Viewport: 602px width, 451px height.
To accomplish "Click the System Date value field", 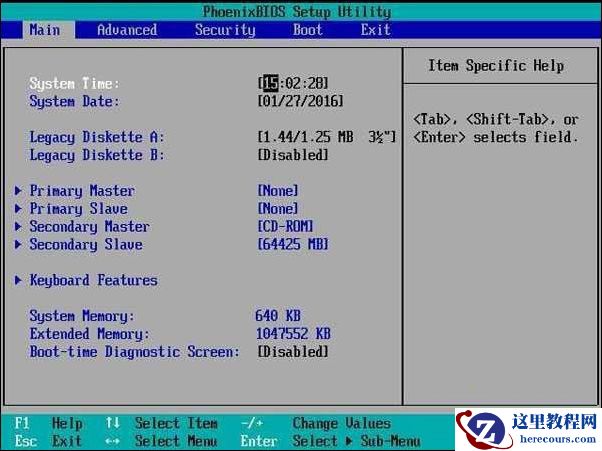I will pyautogui.click(x=300, y=102).
